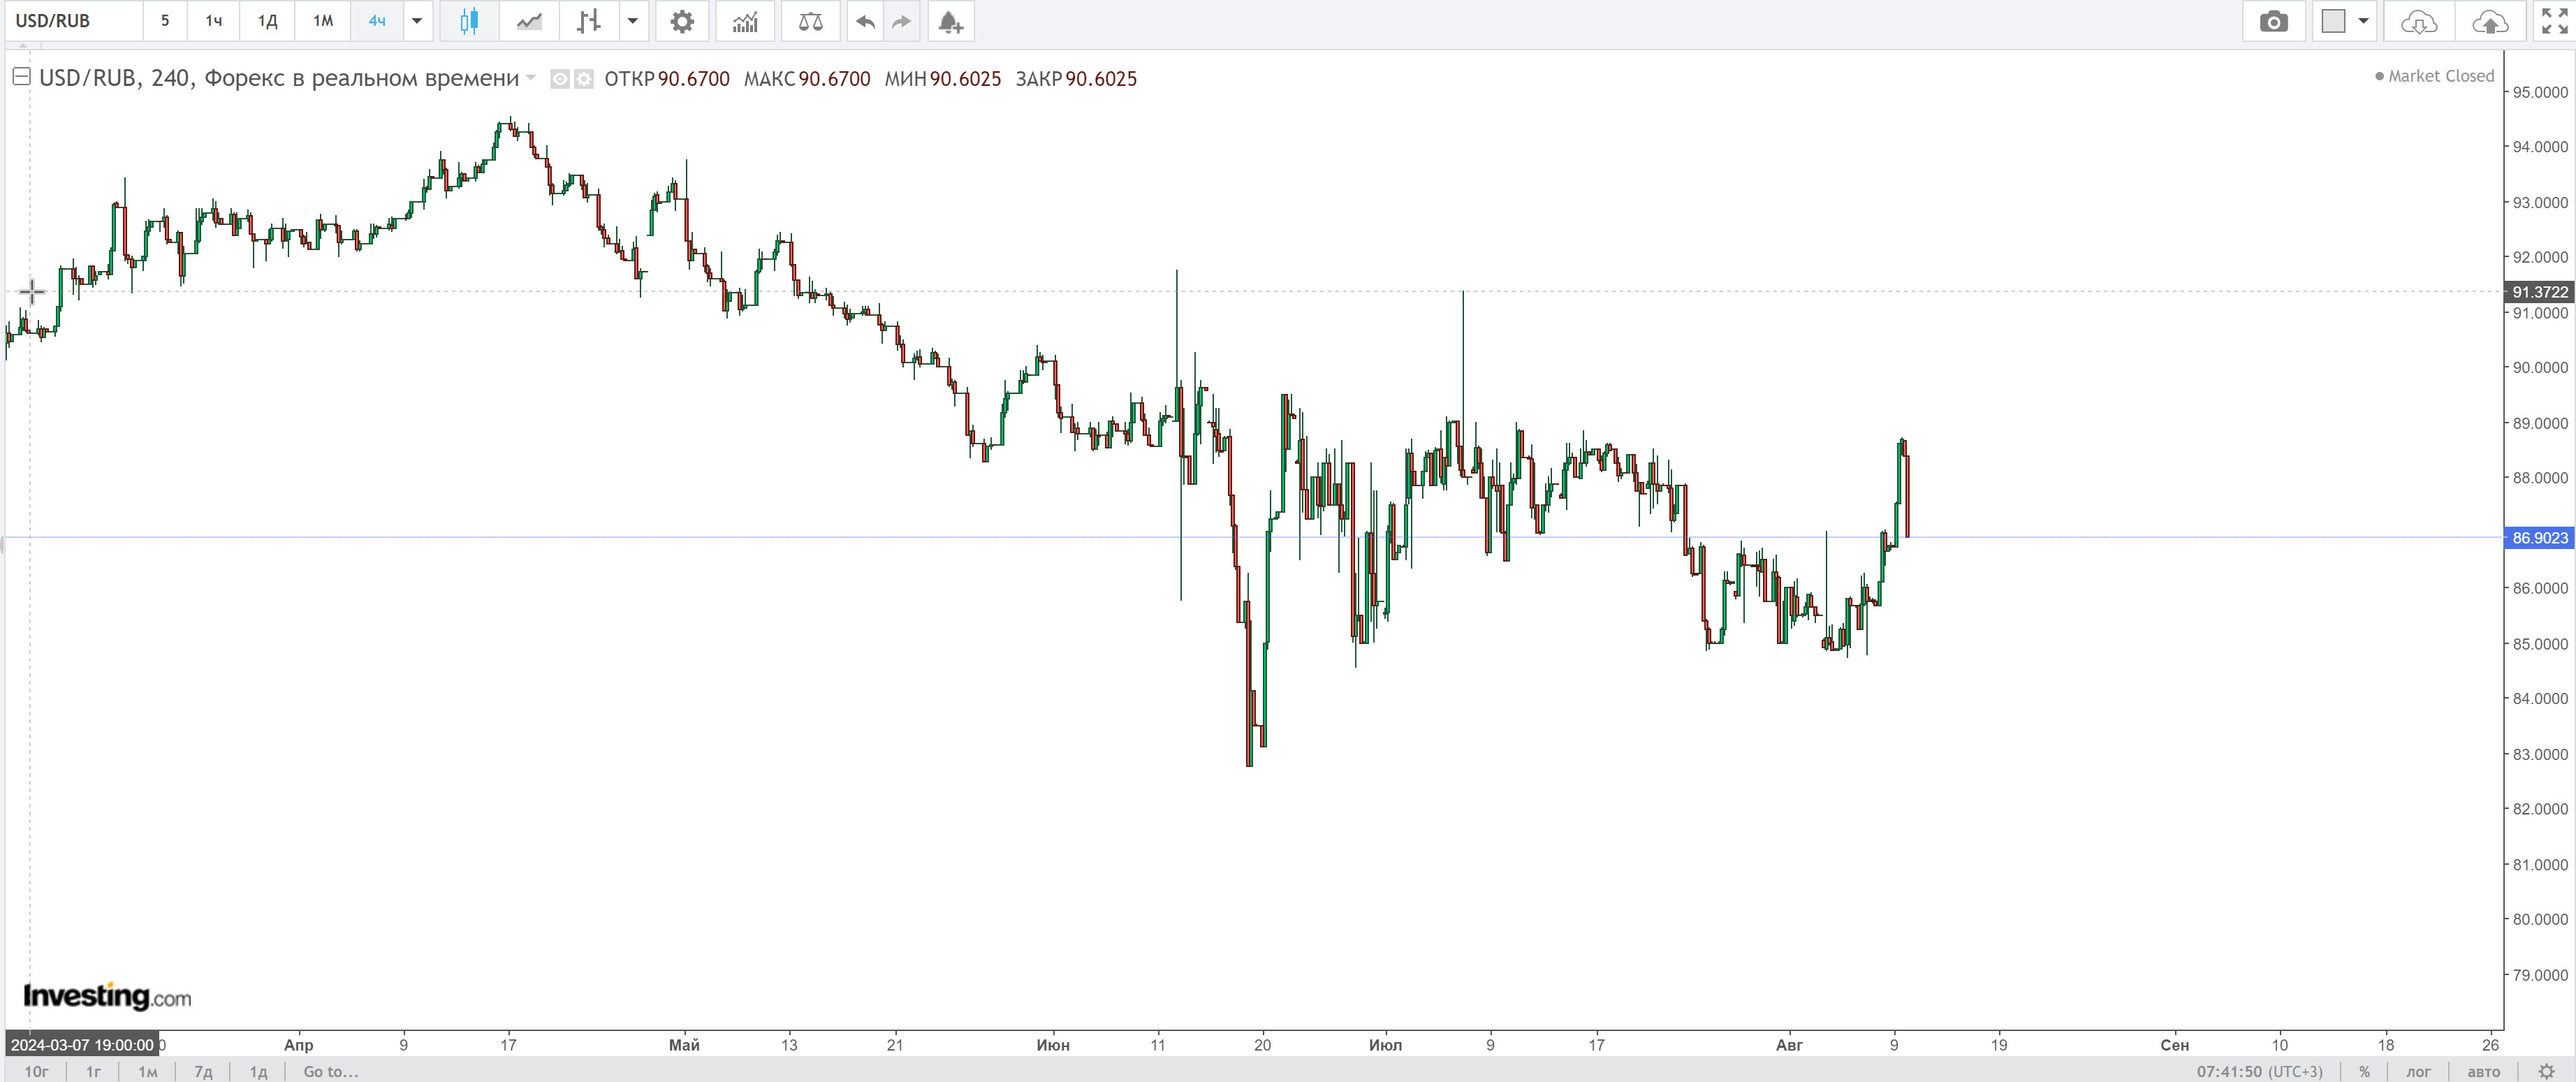Expand the timeframe interval dropdown arrow
2576x1082 pixels.
click(417, 21)
